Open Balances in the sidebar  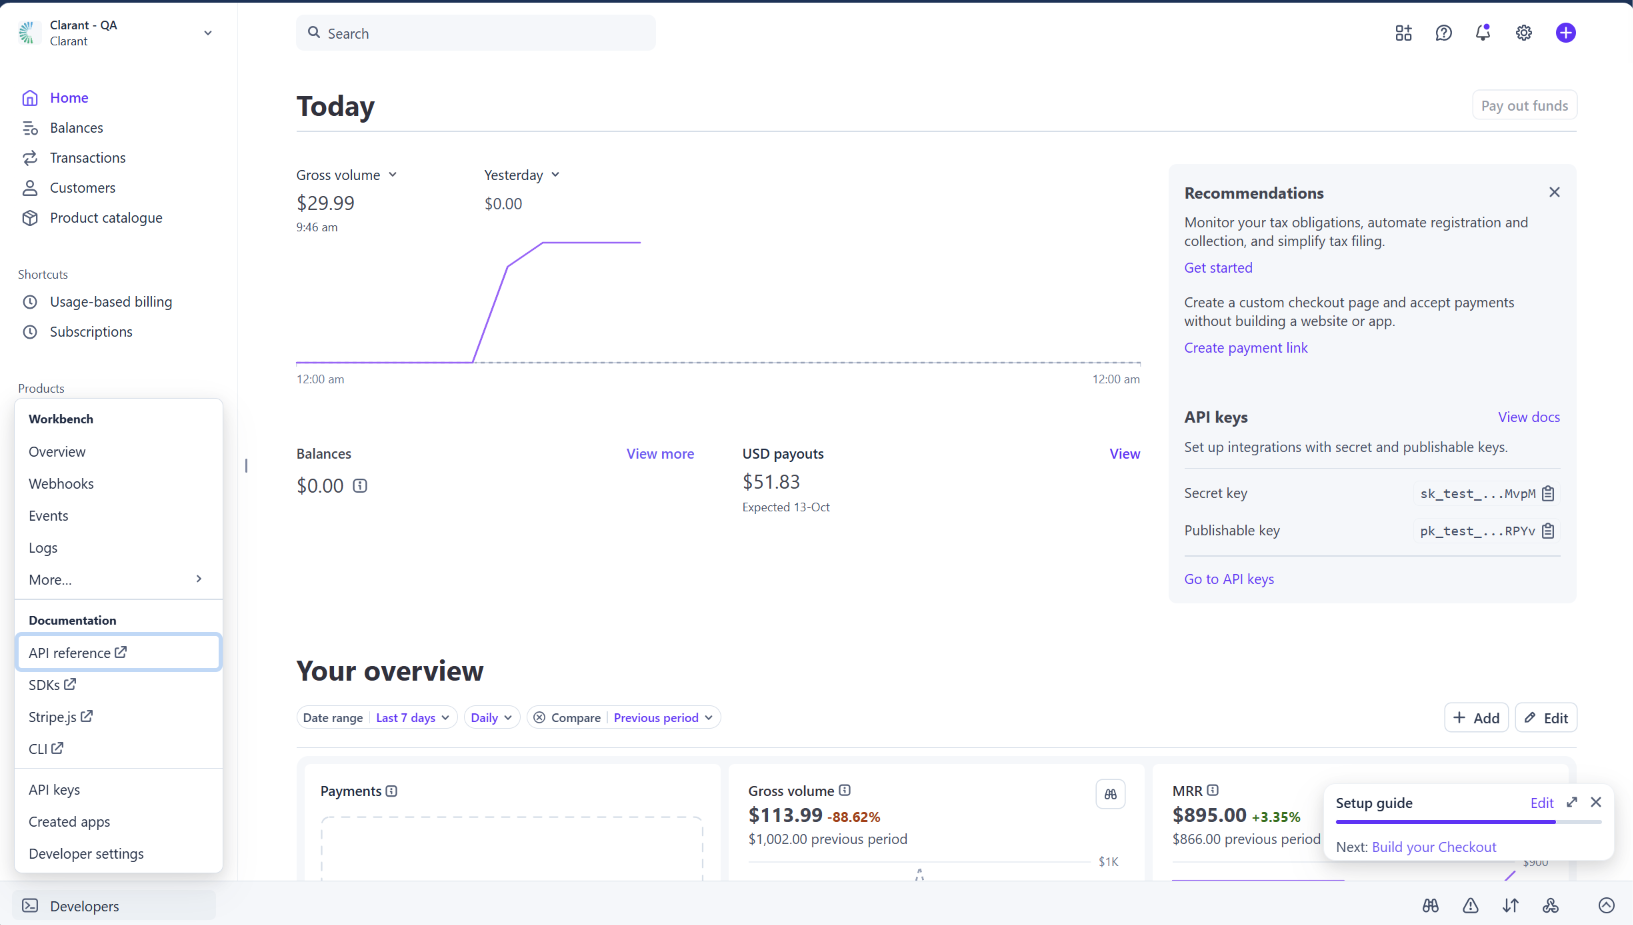77,128
